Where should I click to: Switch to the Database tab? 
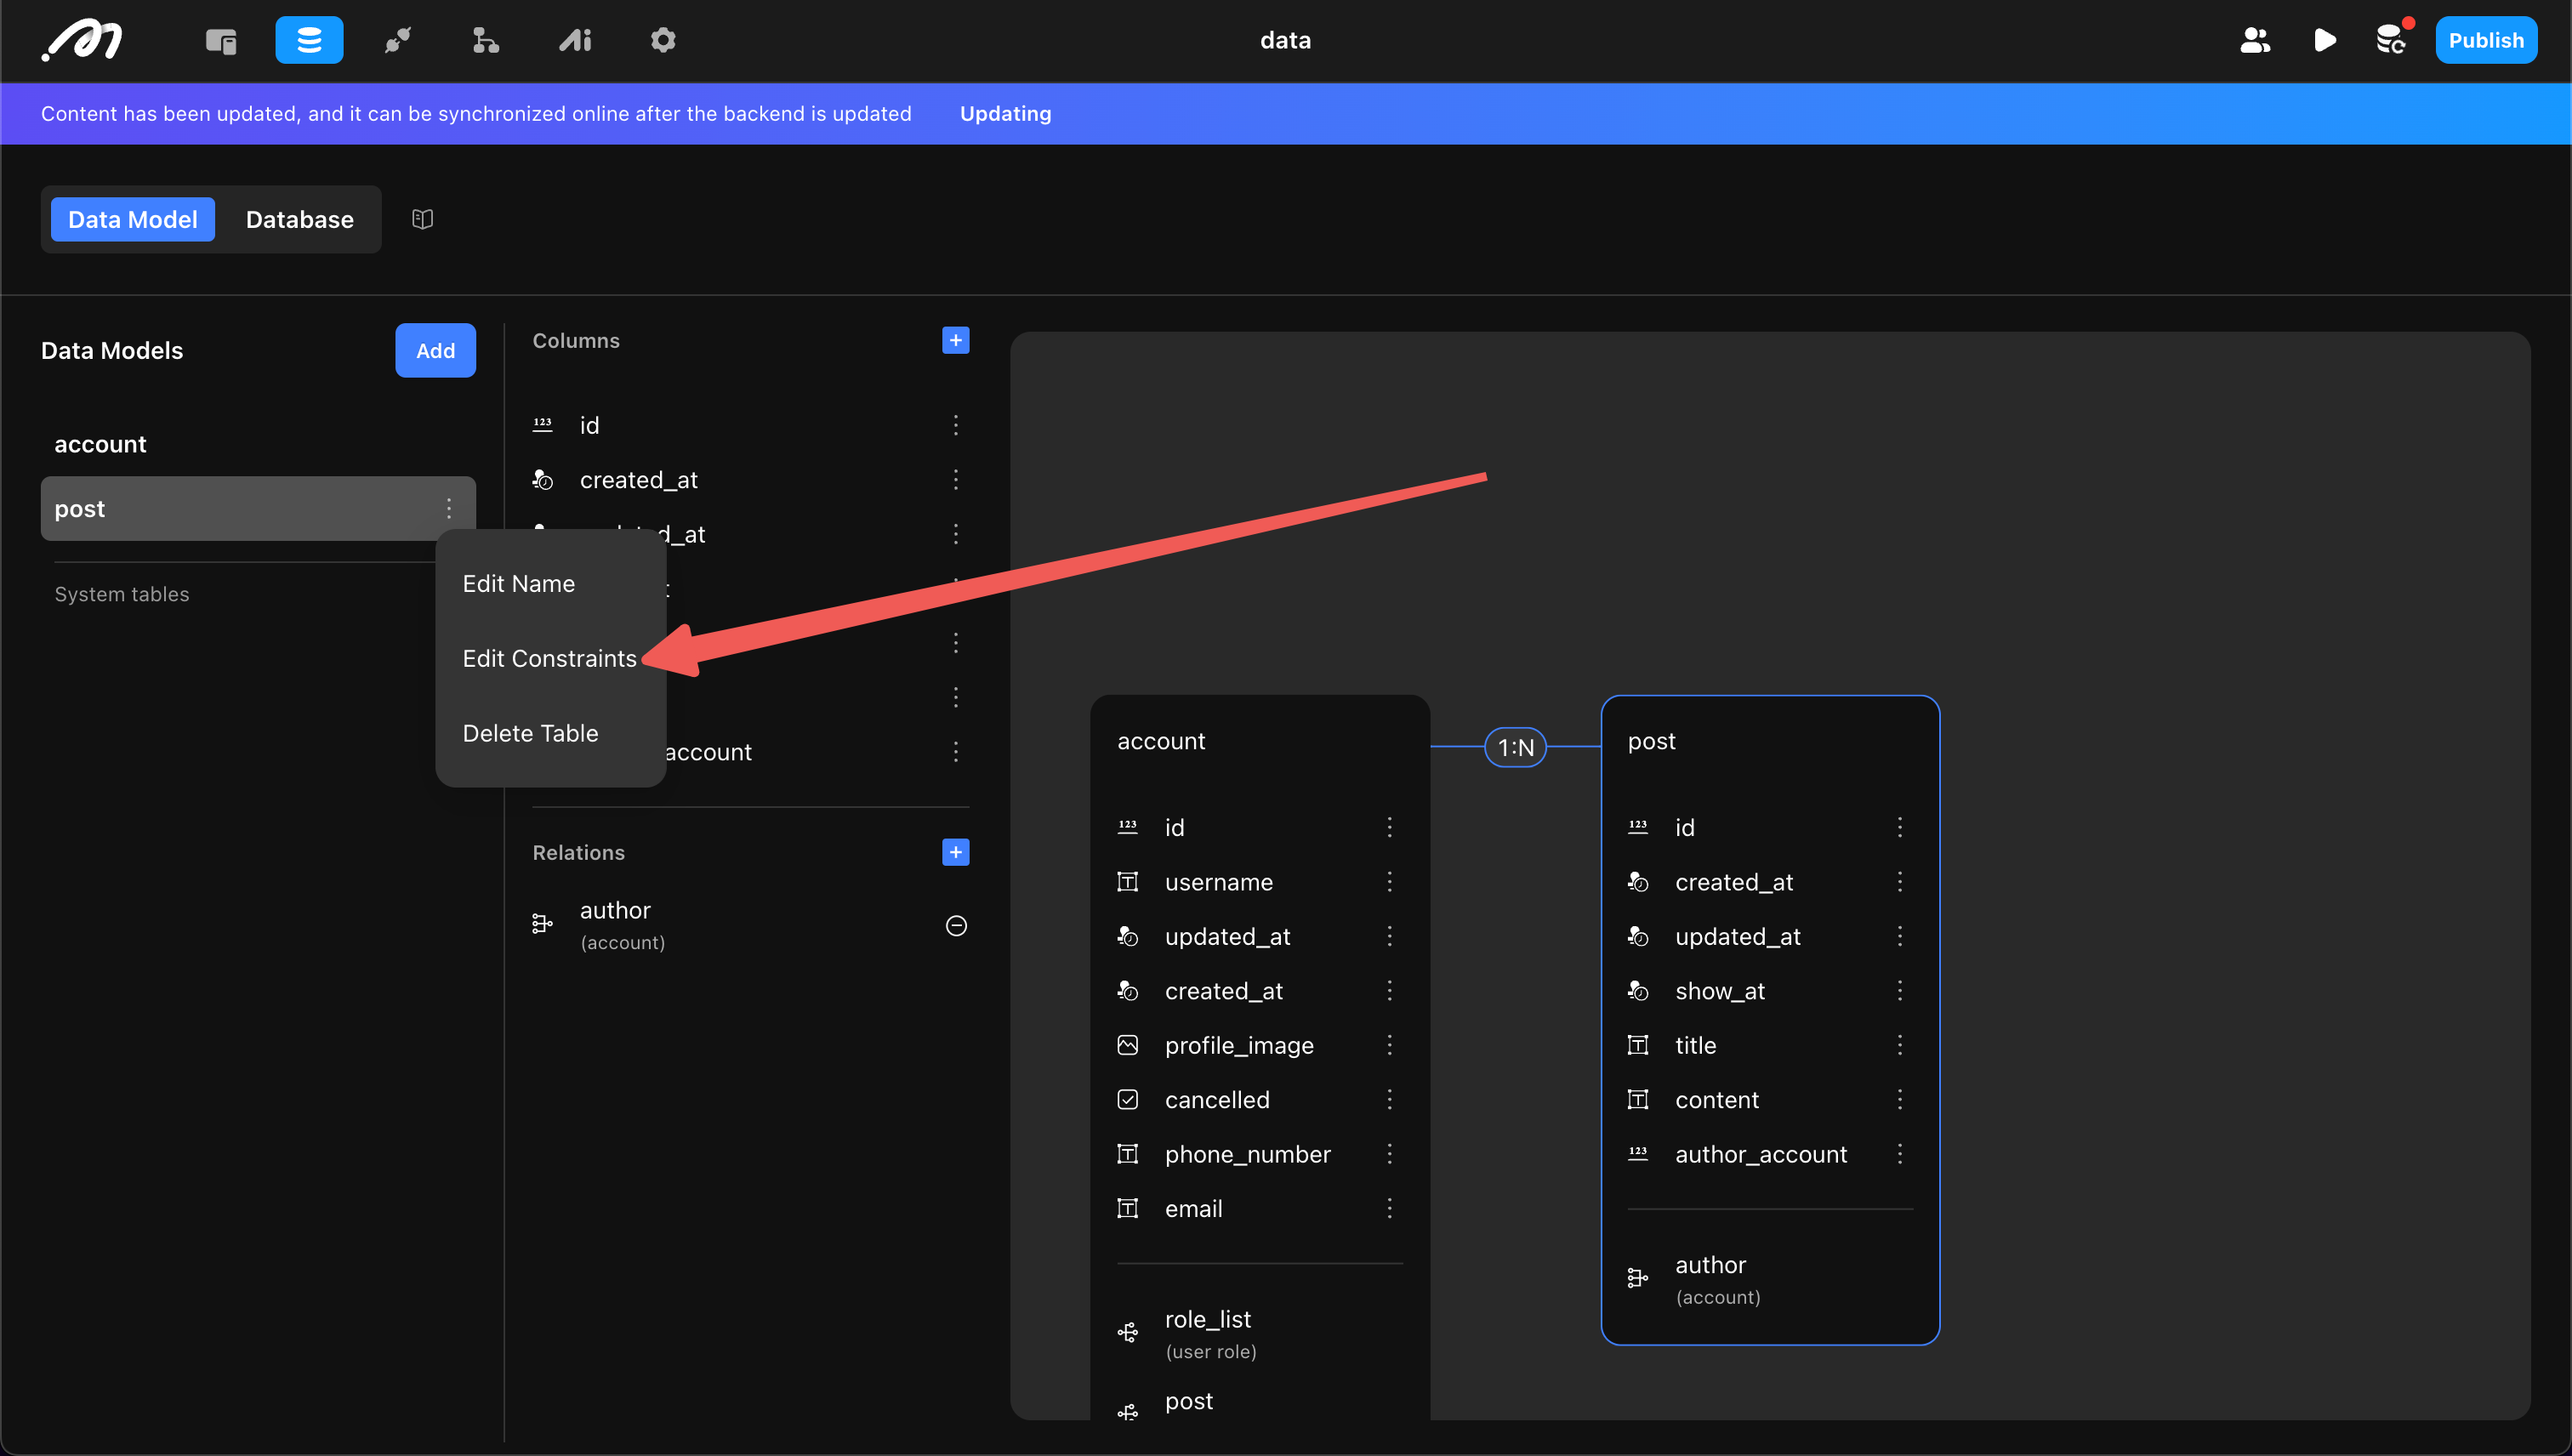pyautogui.click(x=300, y=219)
